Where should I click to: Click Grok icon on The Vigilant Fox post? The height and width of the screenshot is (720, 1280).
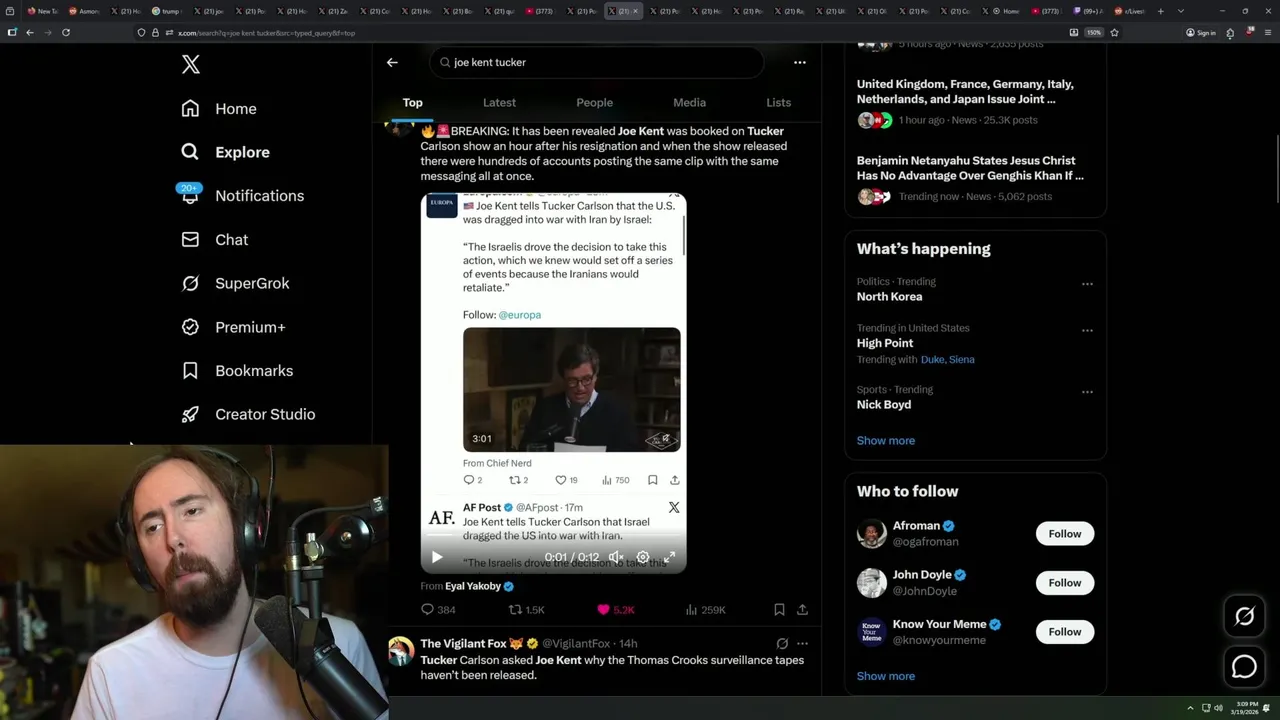[782, 644]
